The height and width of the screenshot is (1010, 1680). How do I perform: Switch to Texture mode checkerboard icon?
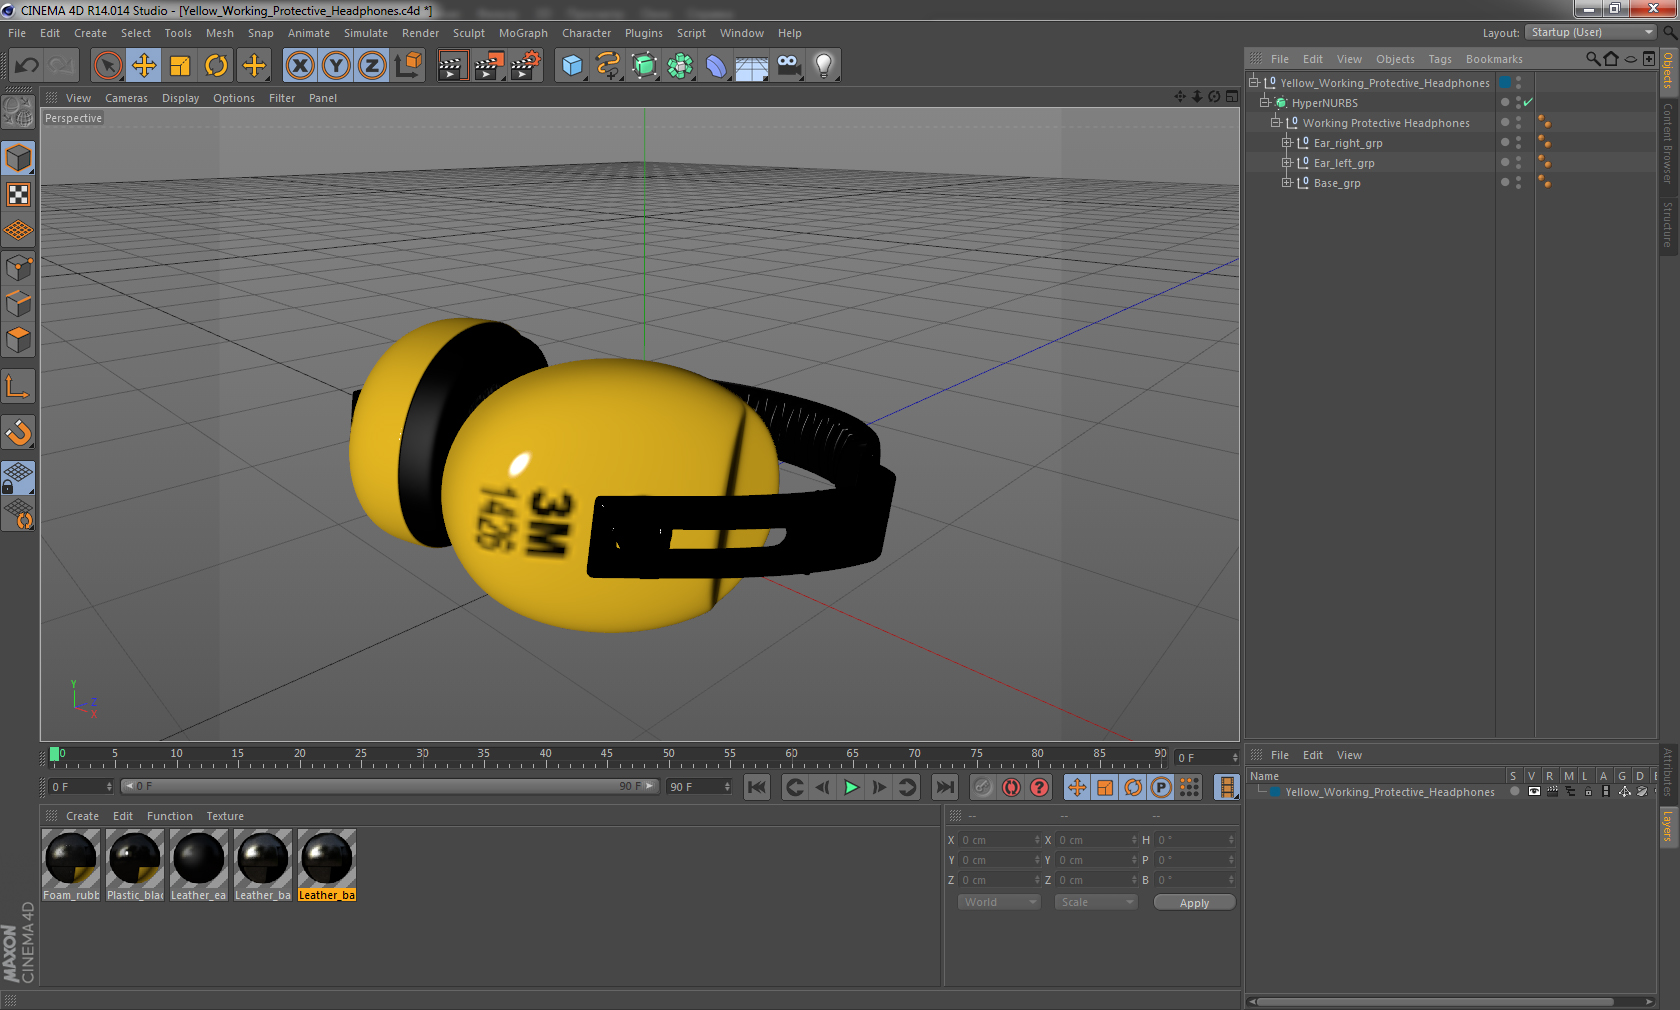(x=18, y=194)
